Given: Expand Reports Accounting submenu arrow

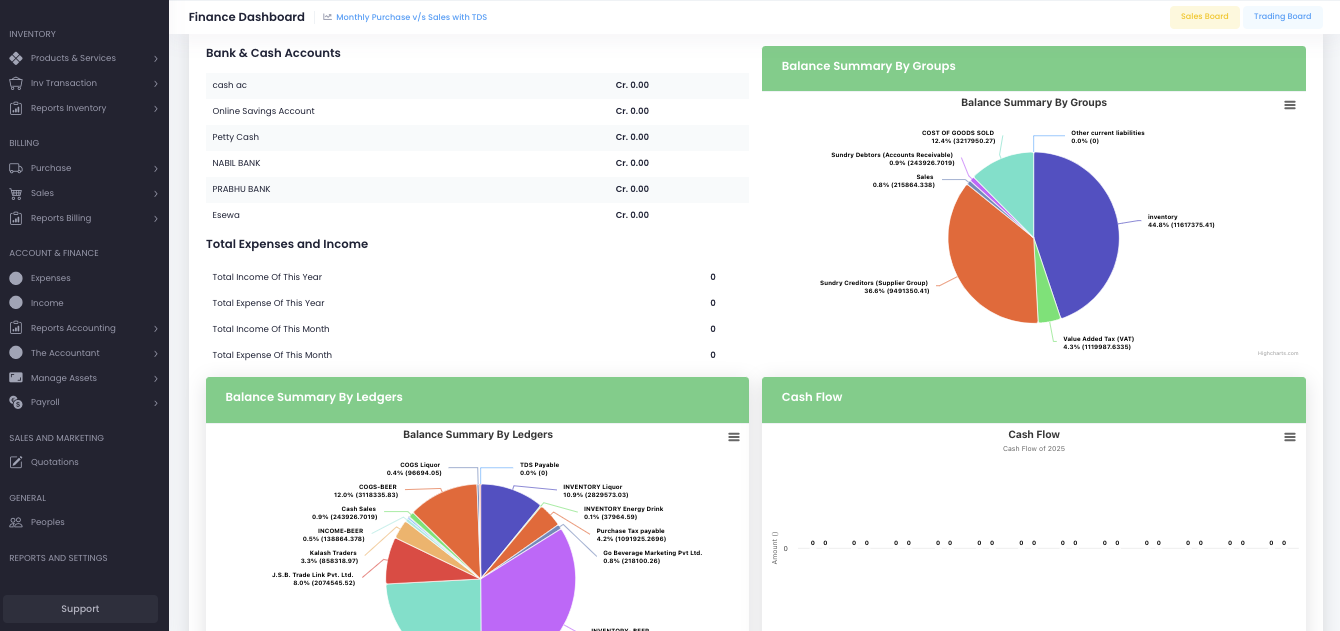Looking at the screenshot, I should [x=156, y=329].
